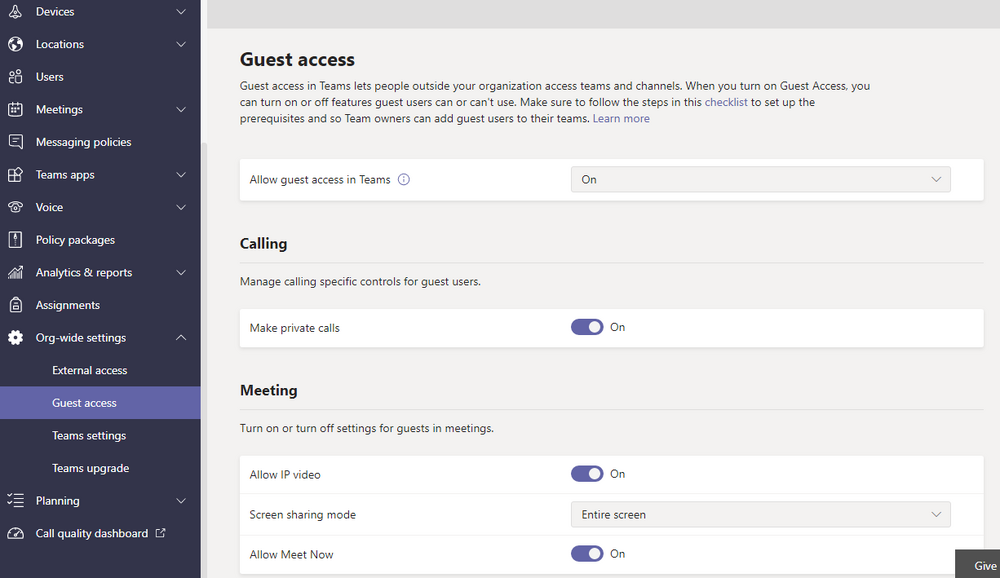This screenshot has width=1000, height=578.
Task: Open the Screen sharing mode dropdown
Action: pyautogui.click(x=760, y=514)
